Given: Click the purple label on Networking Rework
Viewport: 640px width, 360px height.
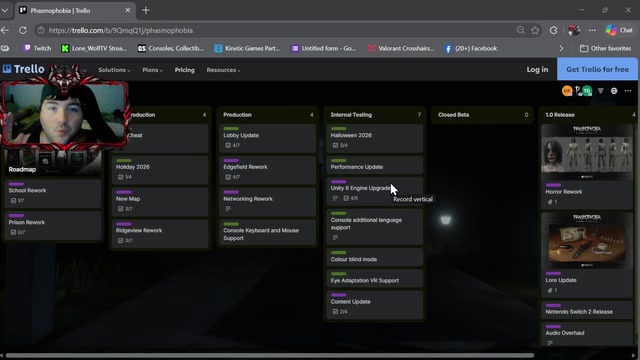Looking at the screenshot, I should pos(231,192).
